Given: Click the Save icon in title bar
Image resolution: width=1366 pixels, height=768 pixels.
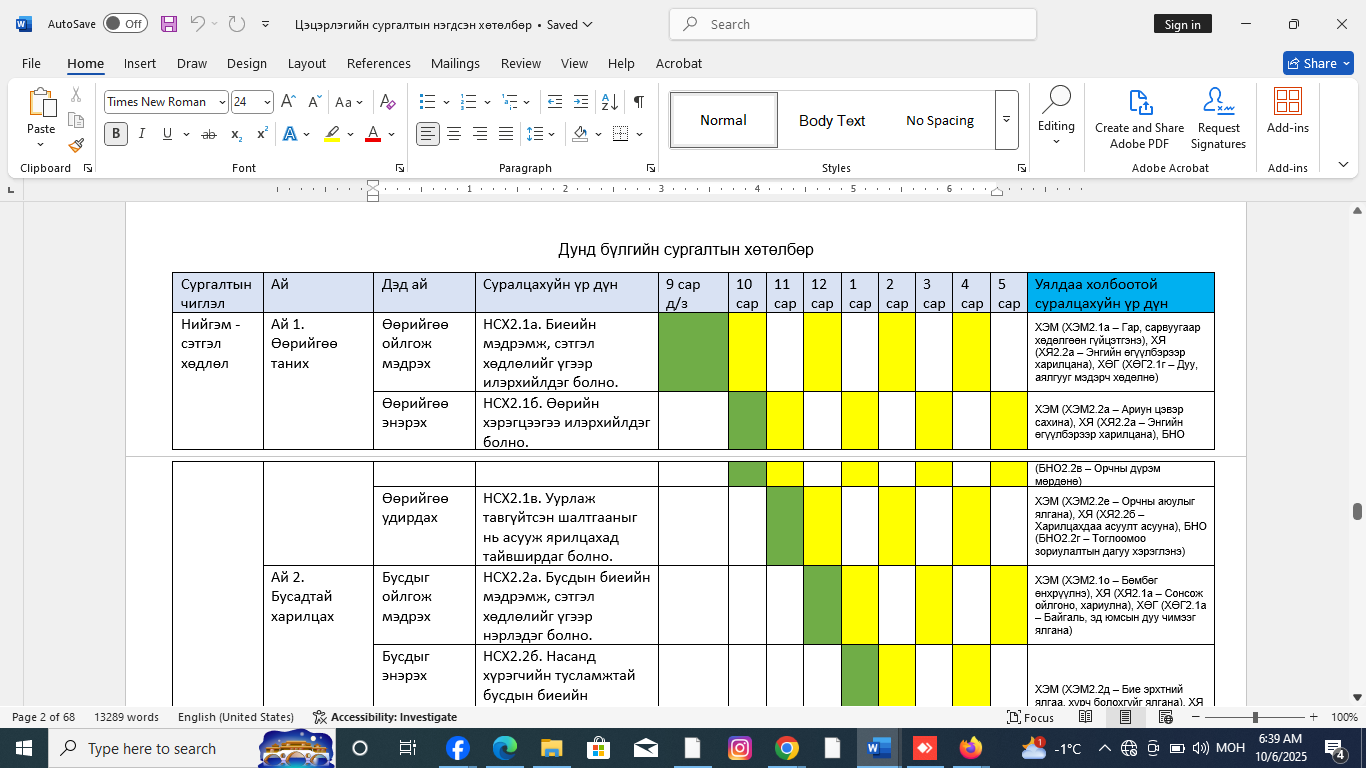Looking at the screenshot, I should [x=169, y=24].
